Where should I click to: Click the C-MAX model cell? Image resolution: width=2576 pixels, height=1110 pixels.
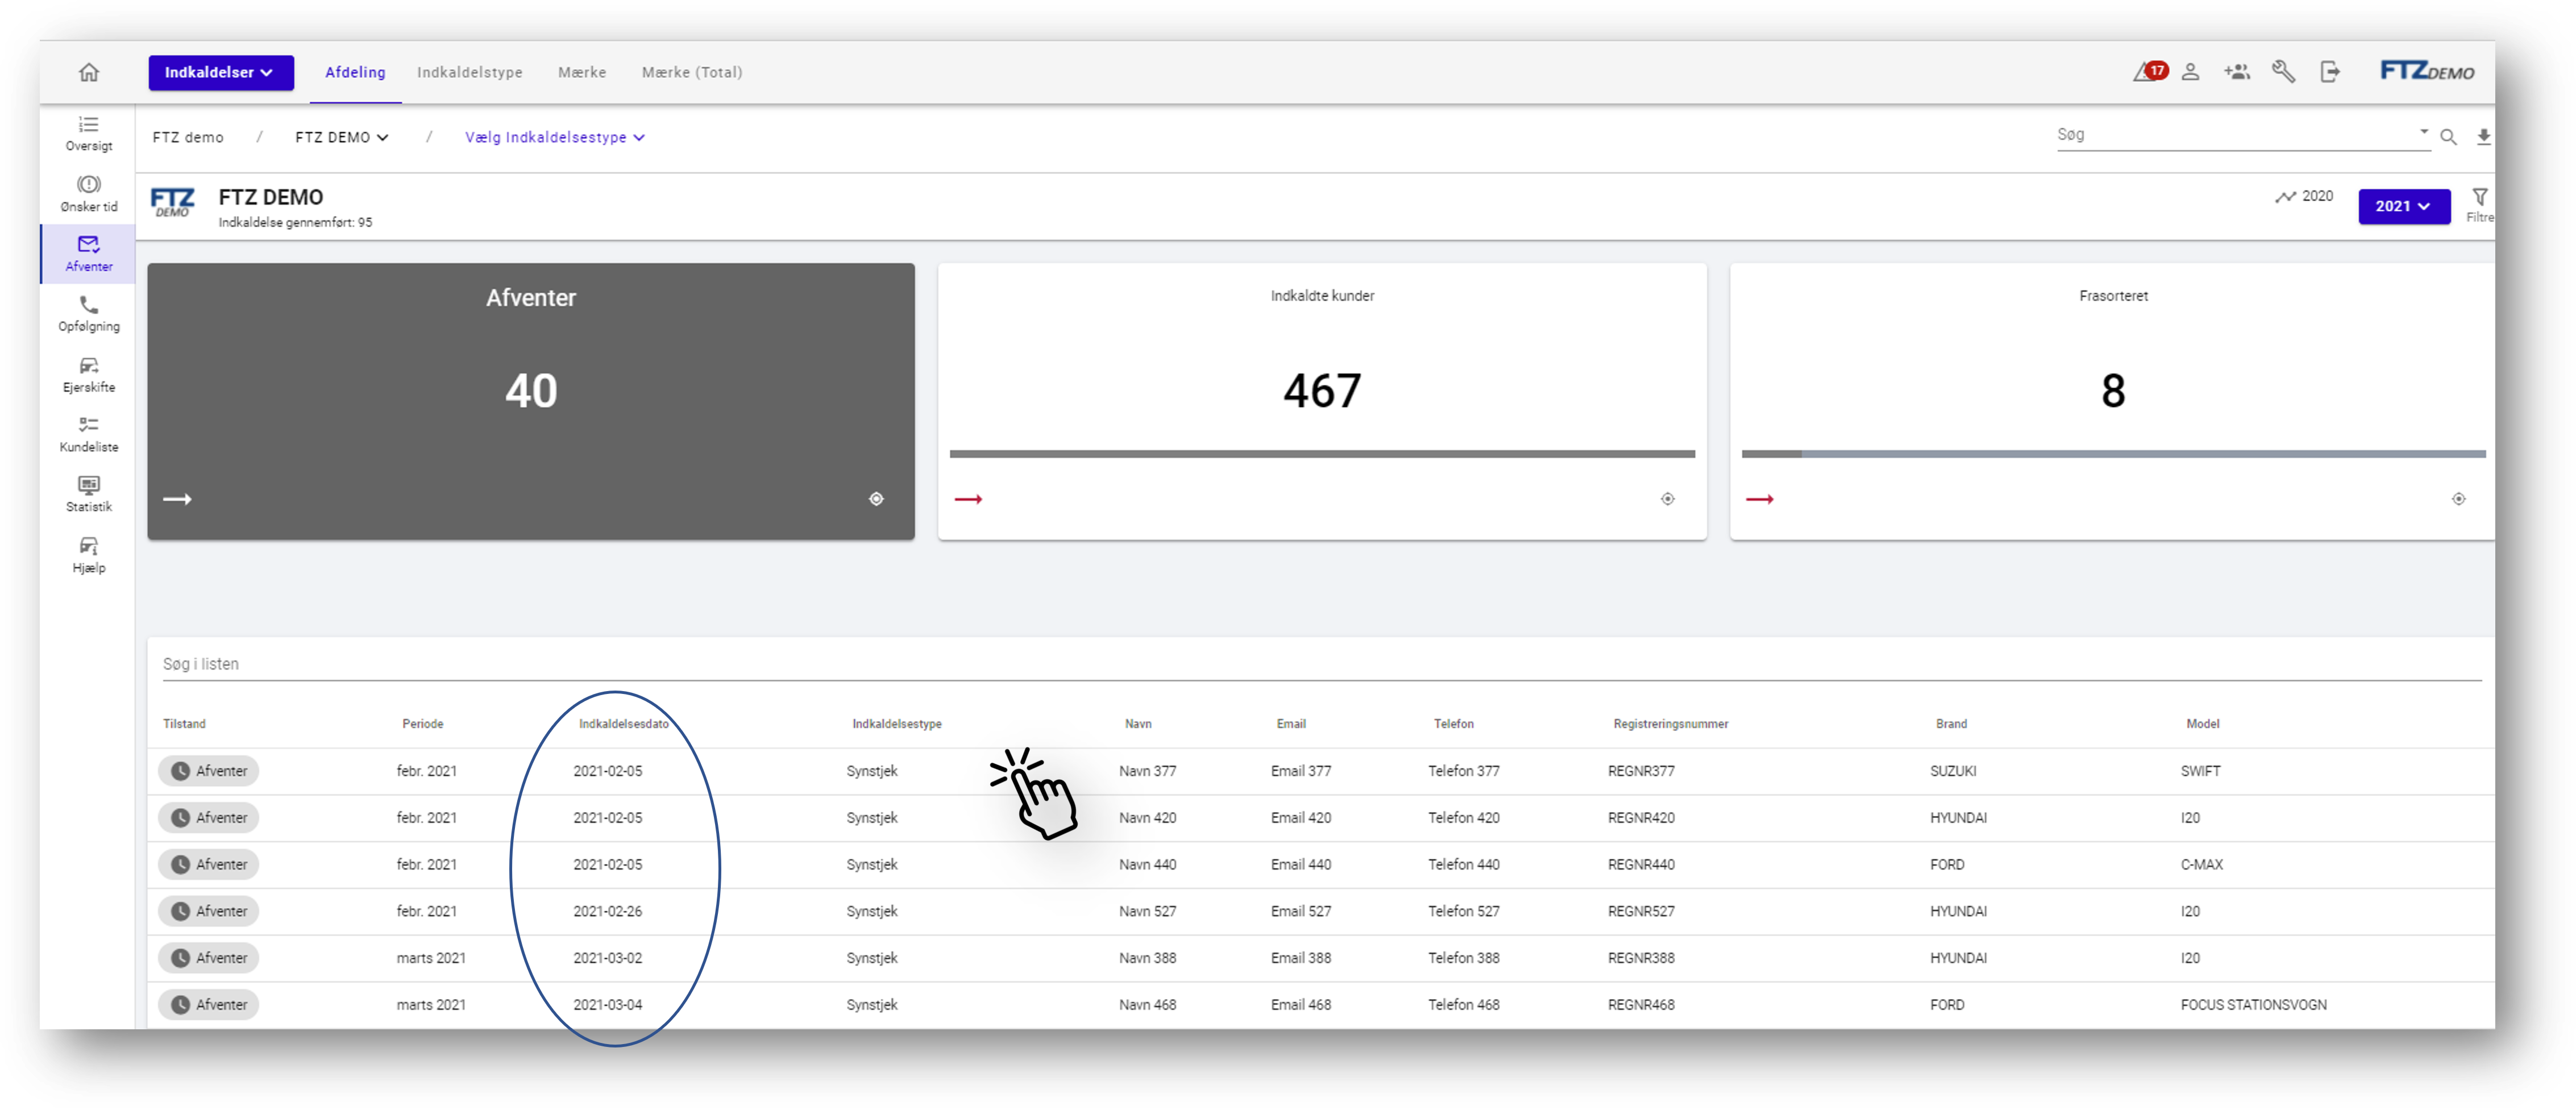pyautogui.click(x=2201, y=865)
